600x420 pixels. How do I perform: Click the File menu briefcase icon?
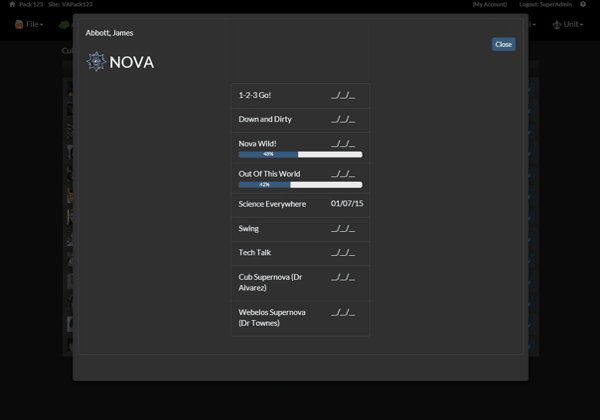tap(19, 24)
